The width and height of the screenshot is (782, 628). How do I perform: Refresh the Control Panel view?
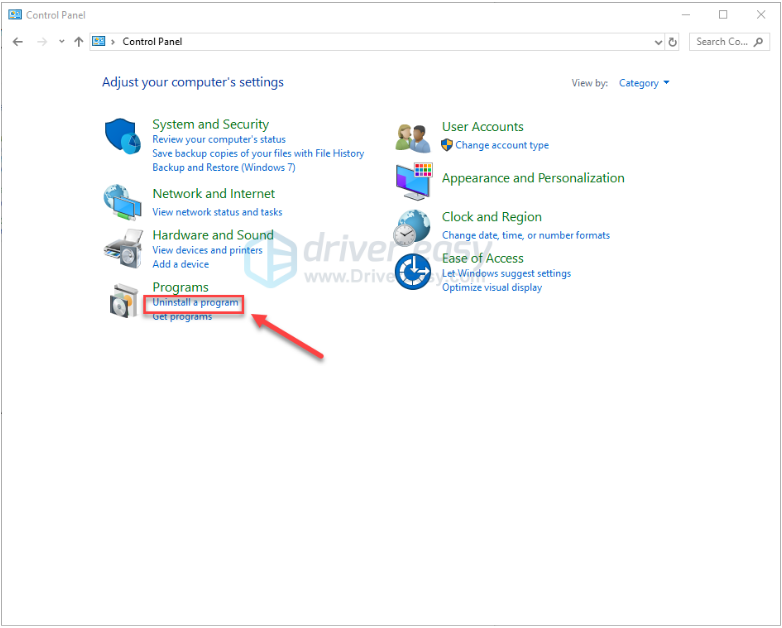click(x=673, y=42)
